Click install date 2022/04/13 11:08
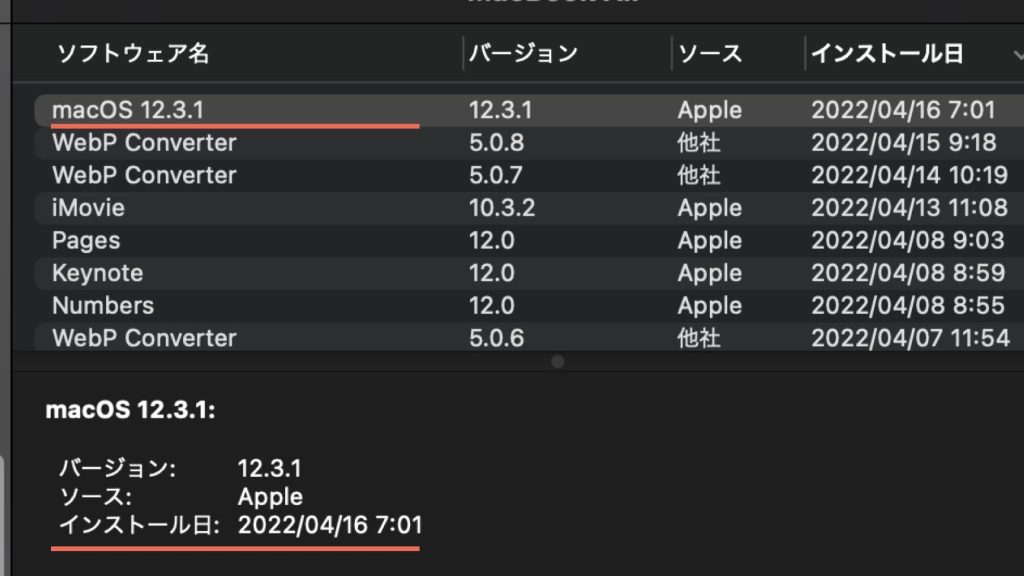Image resolution: width=1024 pixels, height=576 pixels. click(x=910, y=208)
